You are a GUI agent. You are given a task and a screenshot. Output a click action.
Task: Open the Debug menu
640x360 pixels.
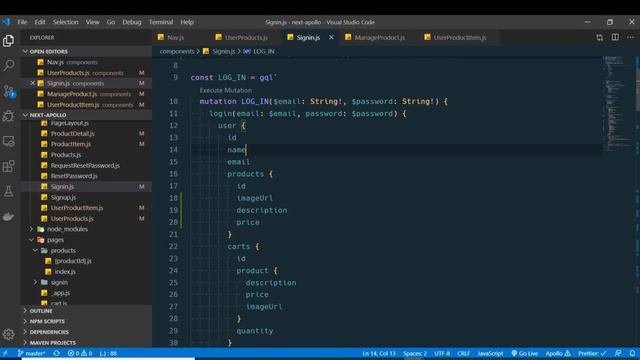point(131,22)
